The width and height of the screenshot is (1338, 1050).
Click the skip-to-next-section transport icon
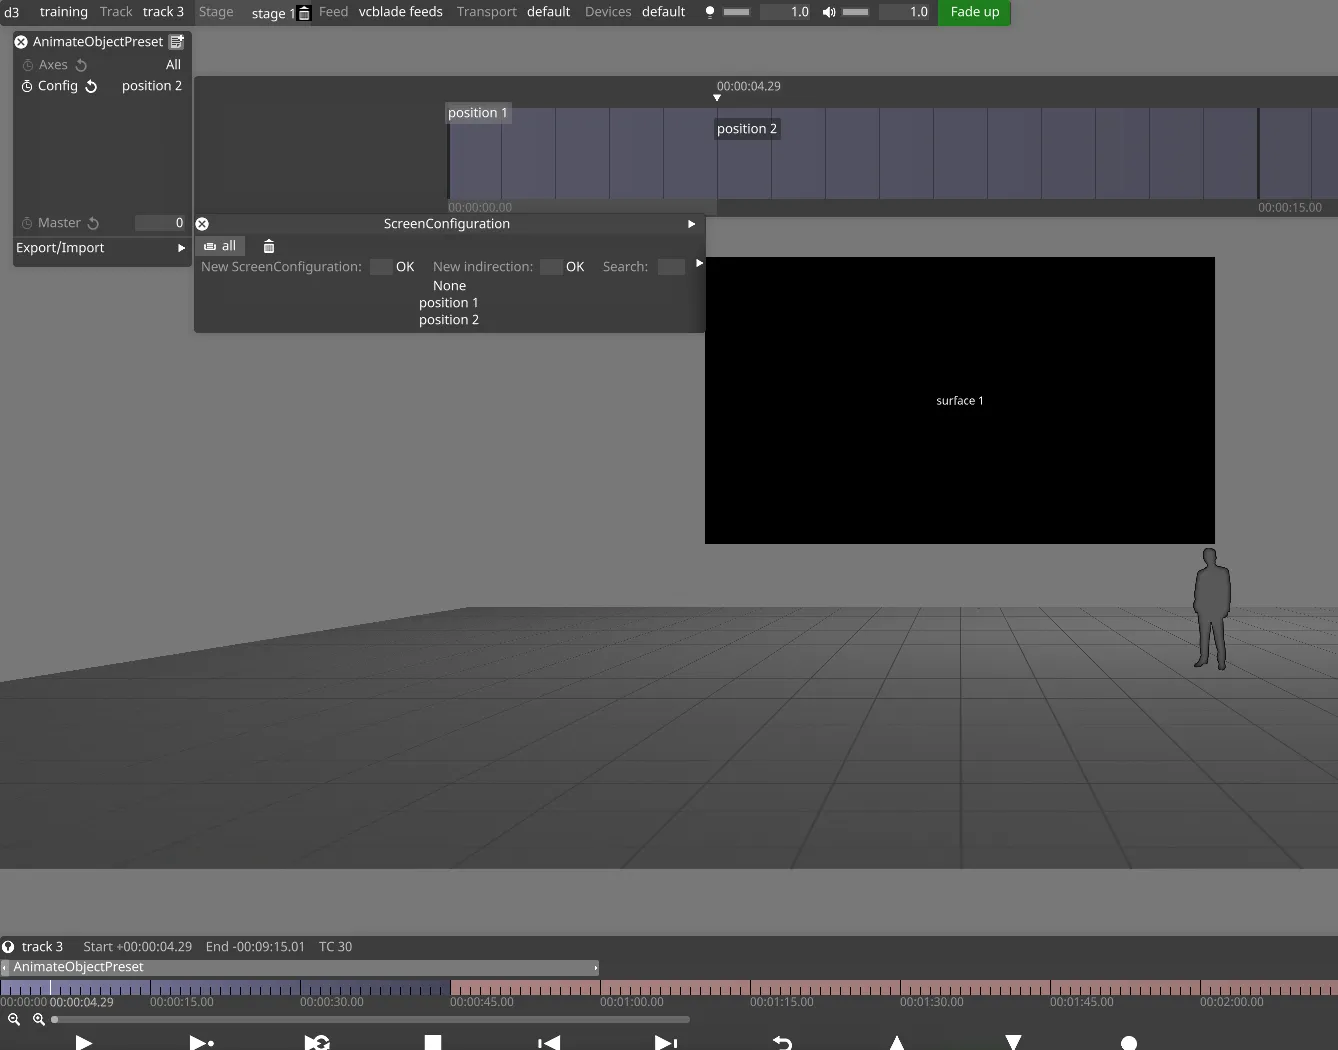point(666,1042)
